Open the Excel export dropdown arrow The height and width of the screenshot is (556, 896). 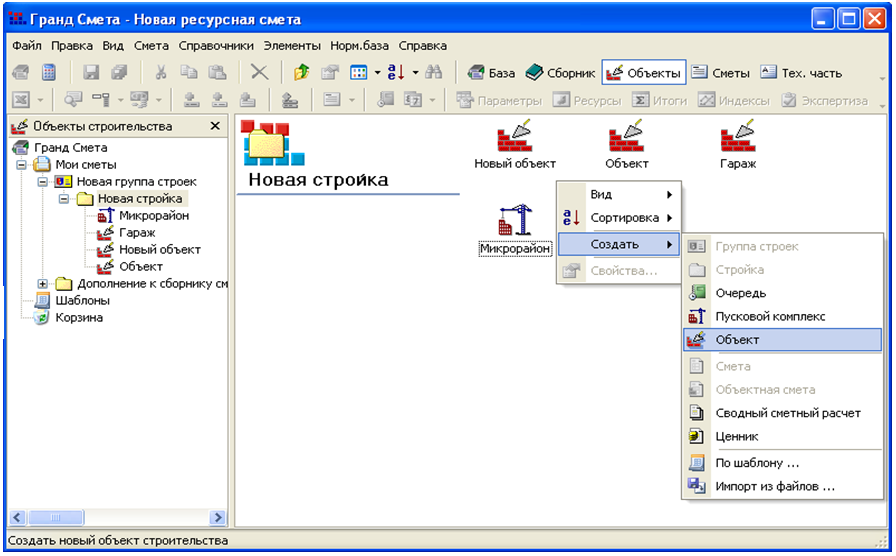click(40, 101)
